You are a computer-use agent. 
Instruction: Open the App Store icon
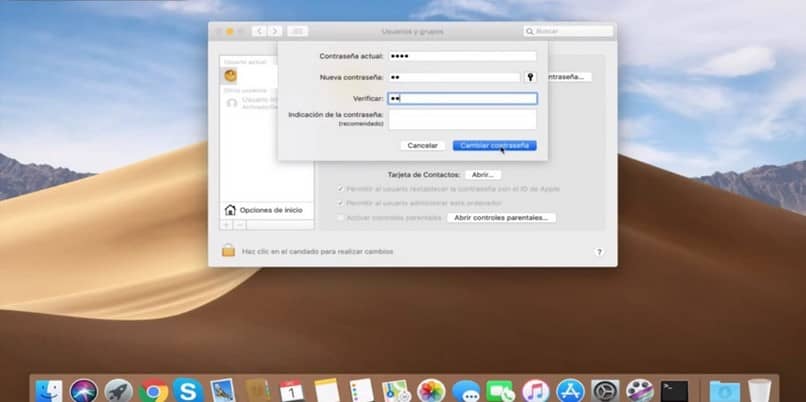[570, 391]
